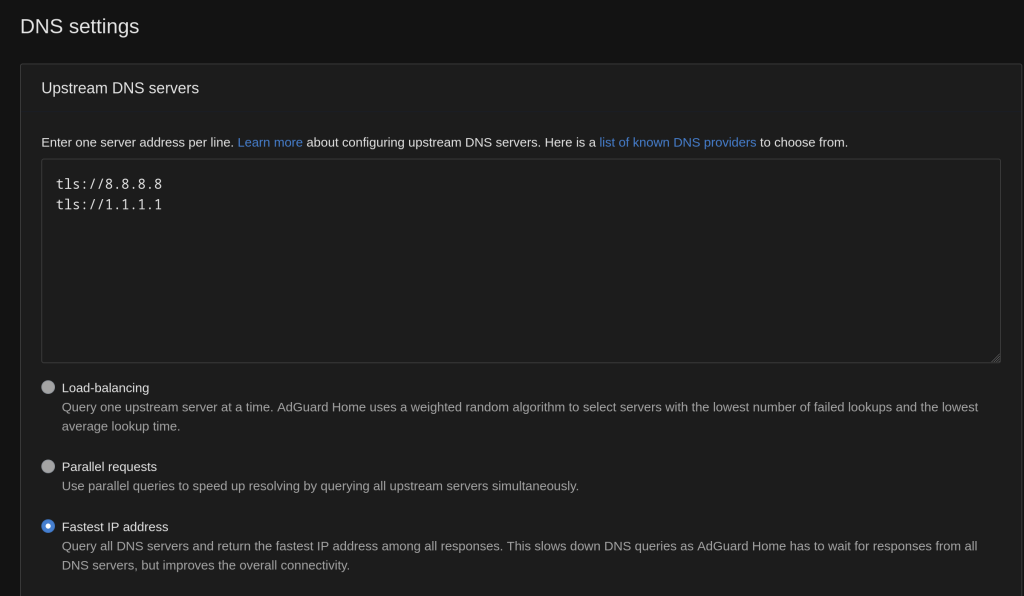1024x596 pixels.
Task: Click the tls://1.1.1.1 server entry
Action: (109, 204)
